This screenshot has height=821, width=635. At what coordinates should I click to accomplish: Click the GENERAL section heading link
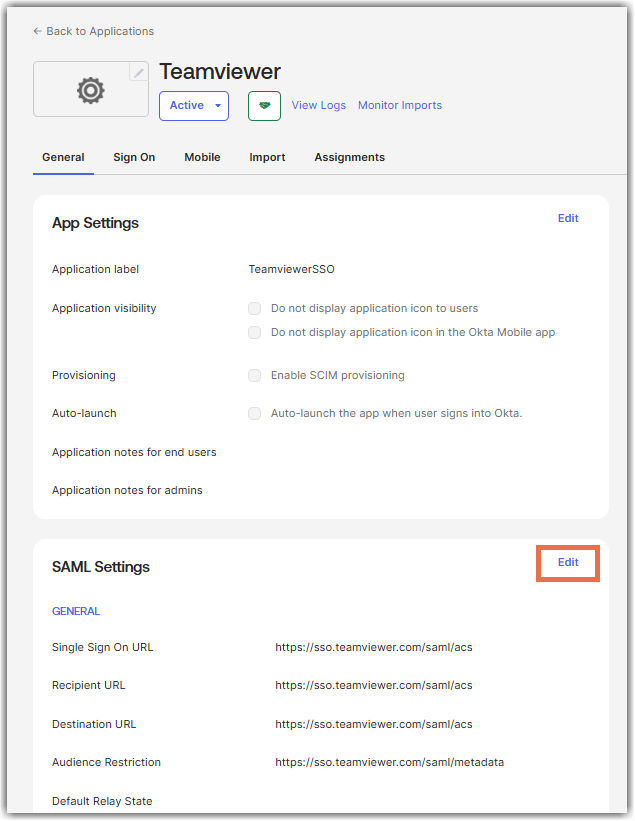click(x=76, y=612)
